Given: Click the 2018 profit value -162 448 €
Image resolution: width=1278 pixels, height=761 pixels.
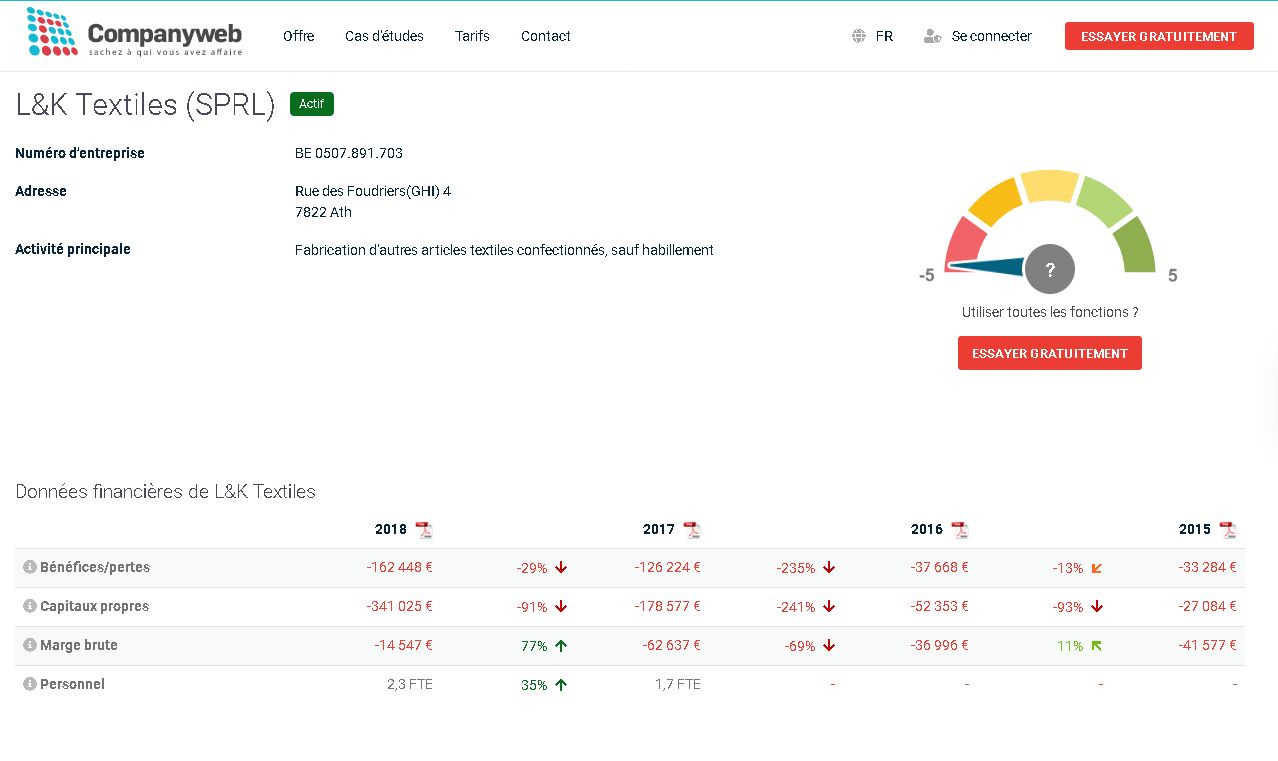Looking at the screenshot, I should [x=400, y=567].
